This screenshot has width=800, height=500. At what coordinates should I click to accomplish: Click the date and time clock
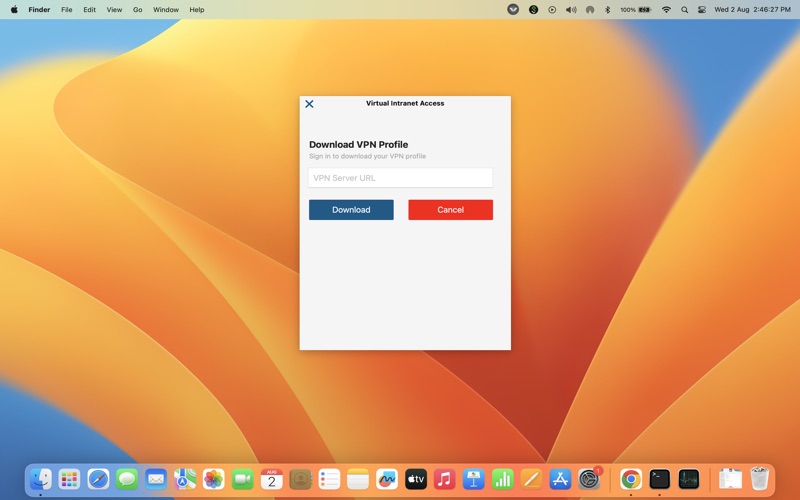pyautogui.click(x=753, y=9)
